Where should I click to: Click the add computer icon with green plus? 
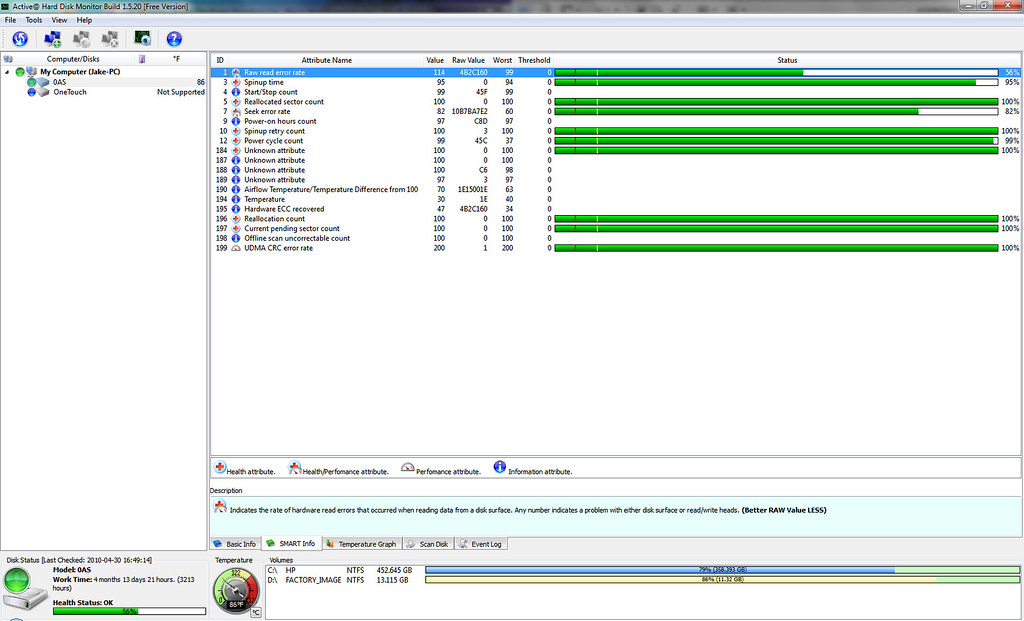tap(52, 39)
